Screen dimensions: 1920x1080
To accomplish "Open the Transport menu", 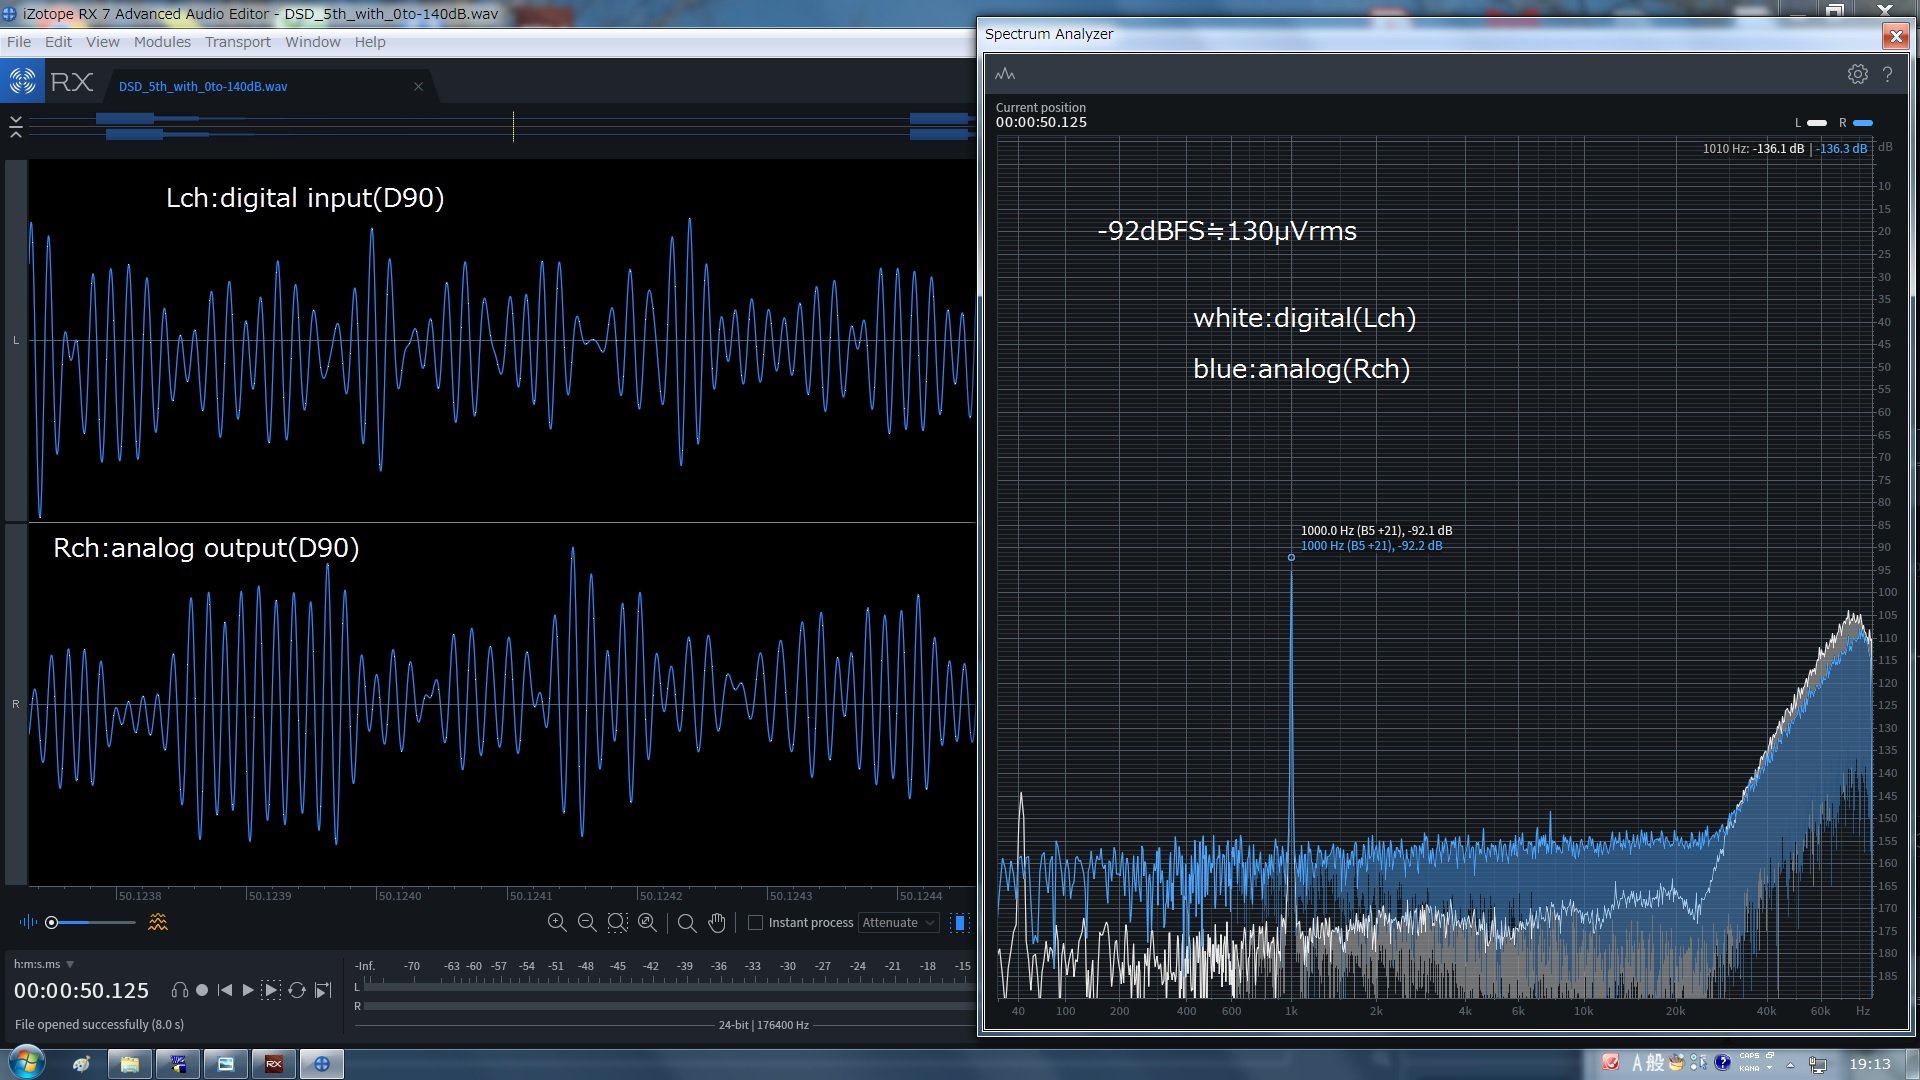I will pyautogui.click(x=238, y=42).
